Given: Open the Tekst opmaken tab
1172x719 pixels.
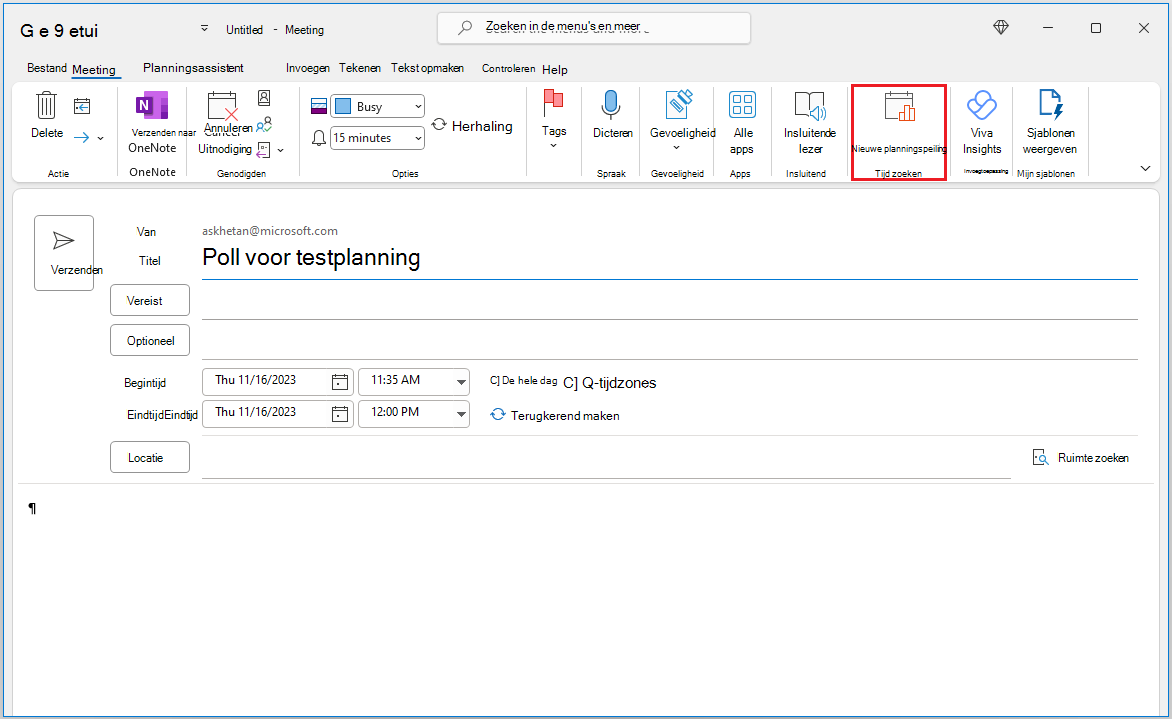Looking at the screenshot, I should (x=427, y=68).
